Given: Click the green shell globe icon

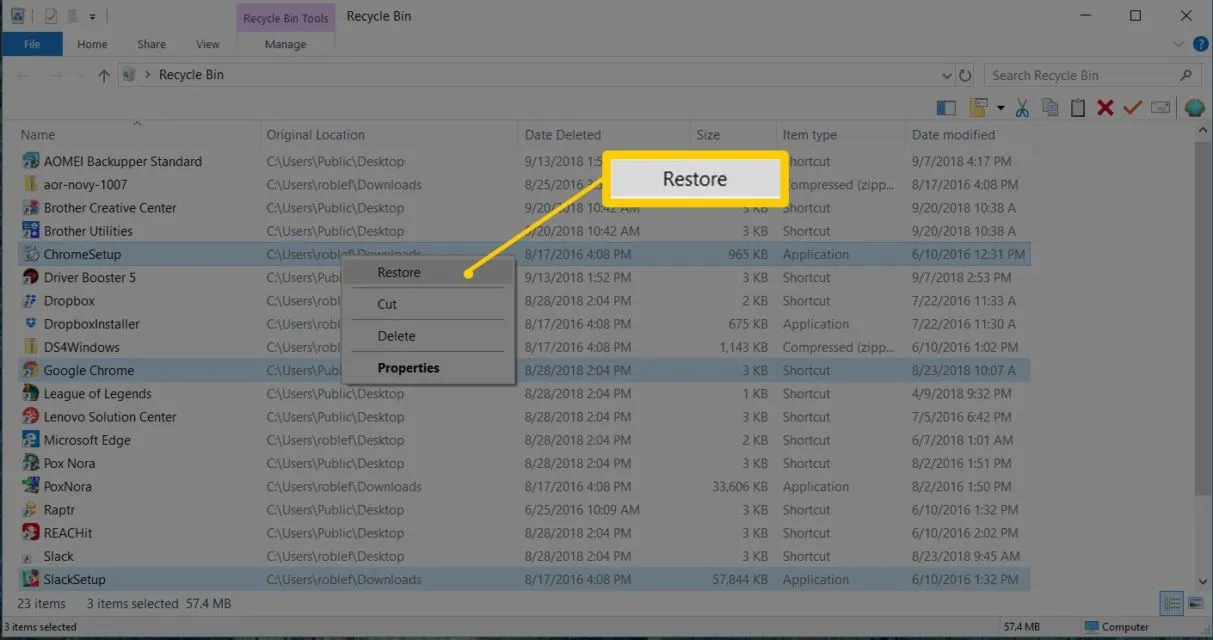Looking at the screenshot, I should (x=1194, y=107).
